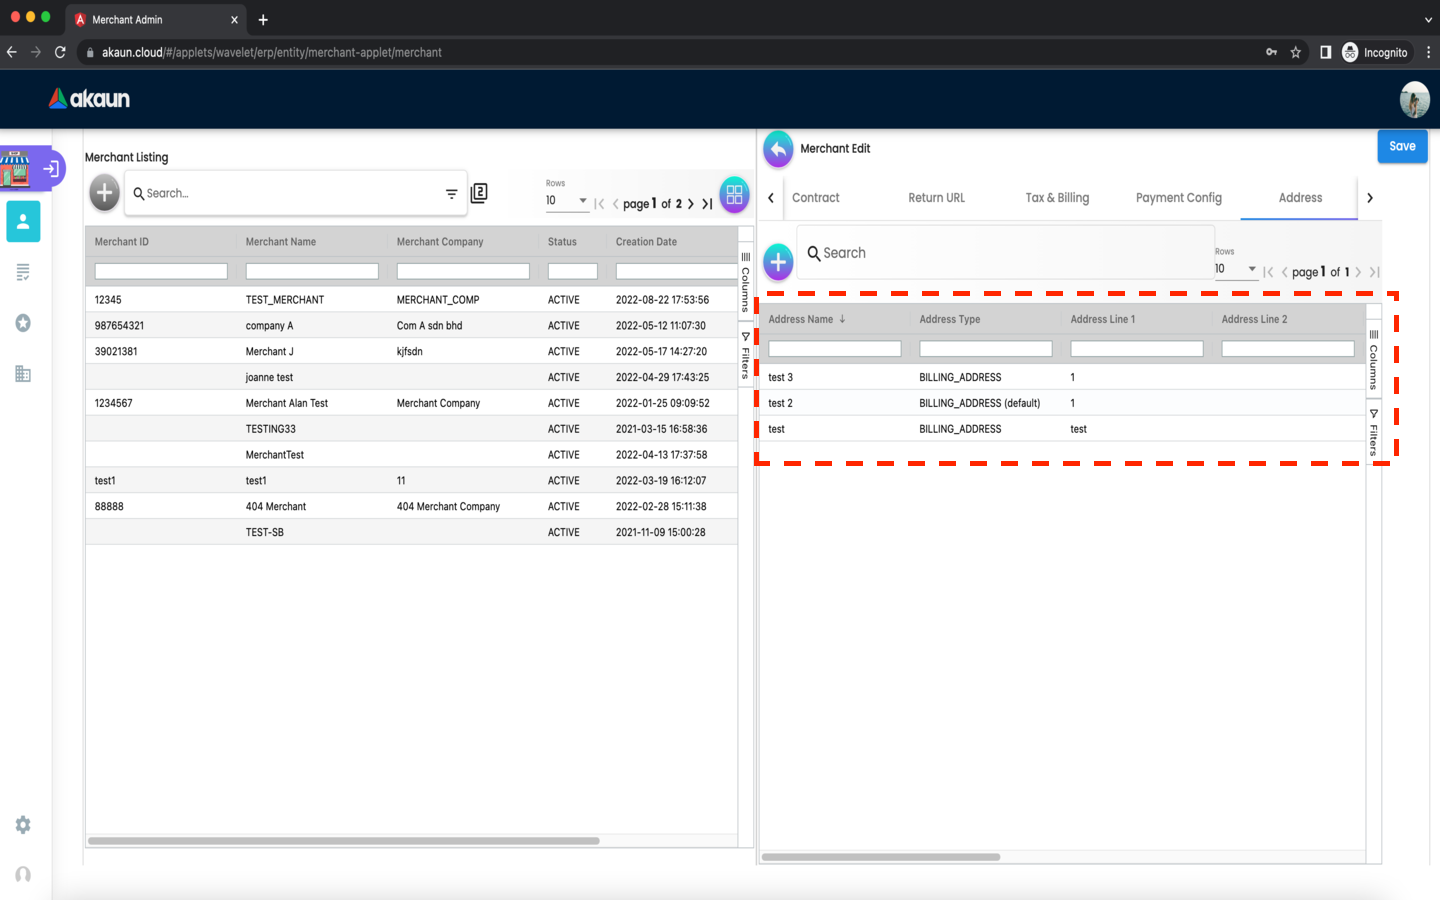Go to next page of merchants
Image resolution: width=1440 pixels, height=900 pixels.
(691, 204)
